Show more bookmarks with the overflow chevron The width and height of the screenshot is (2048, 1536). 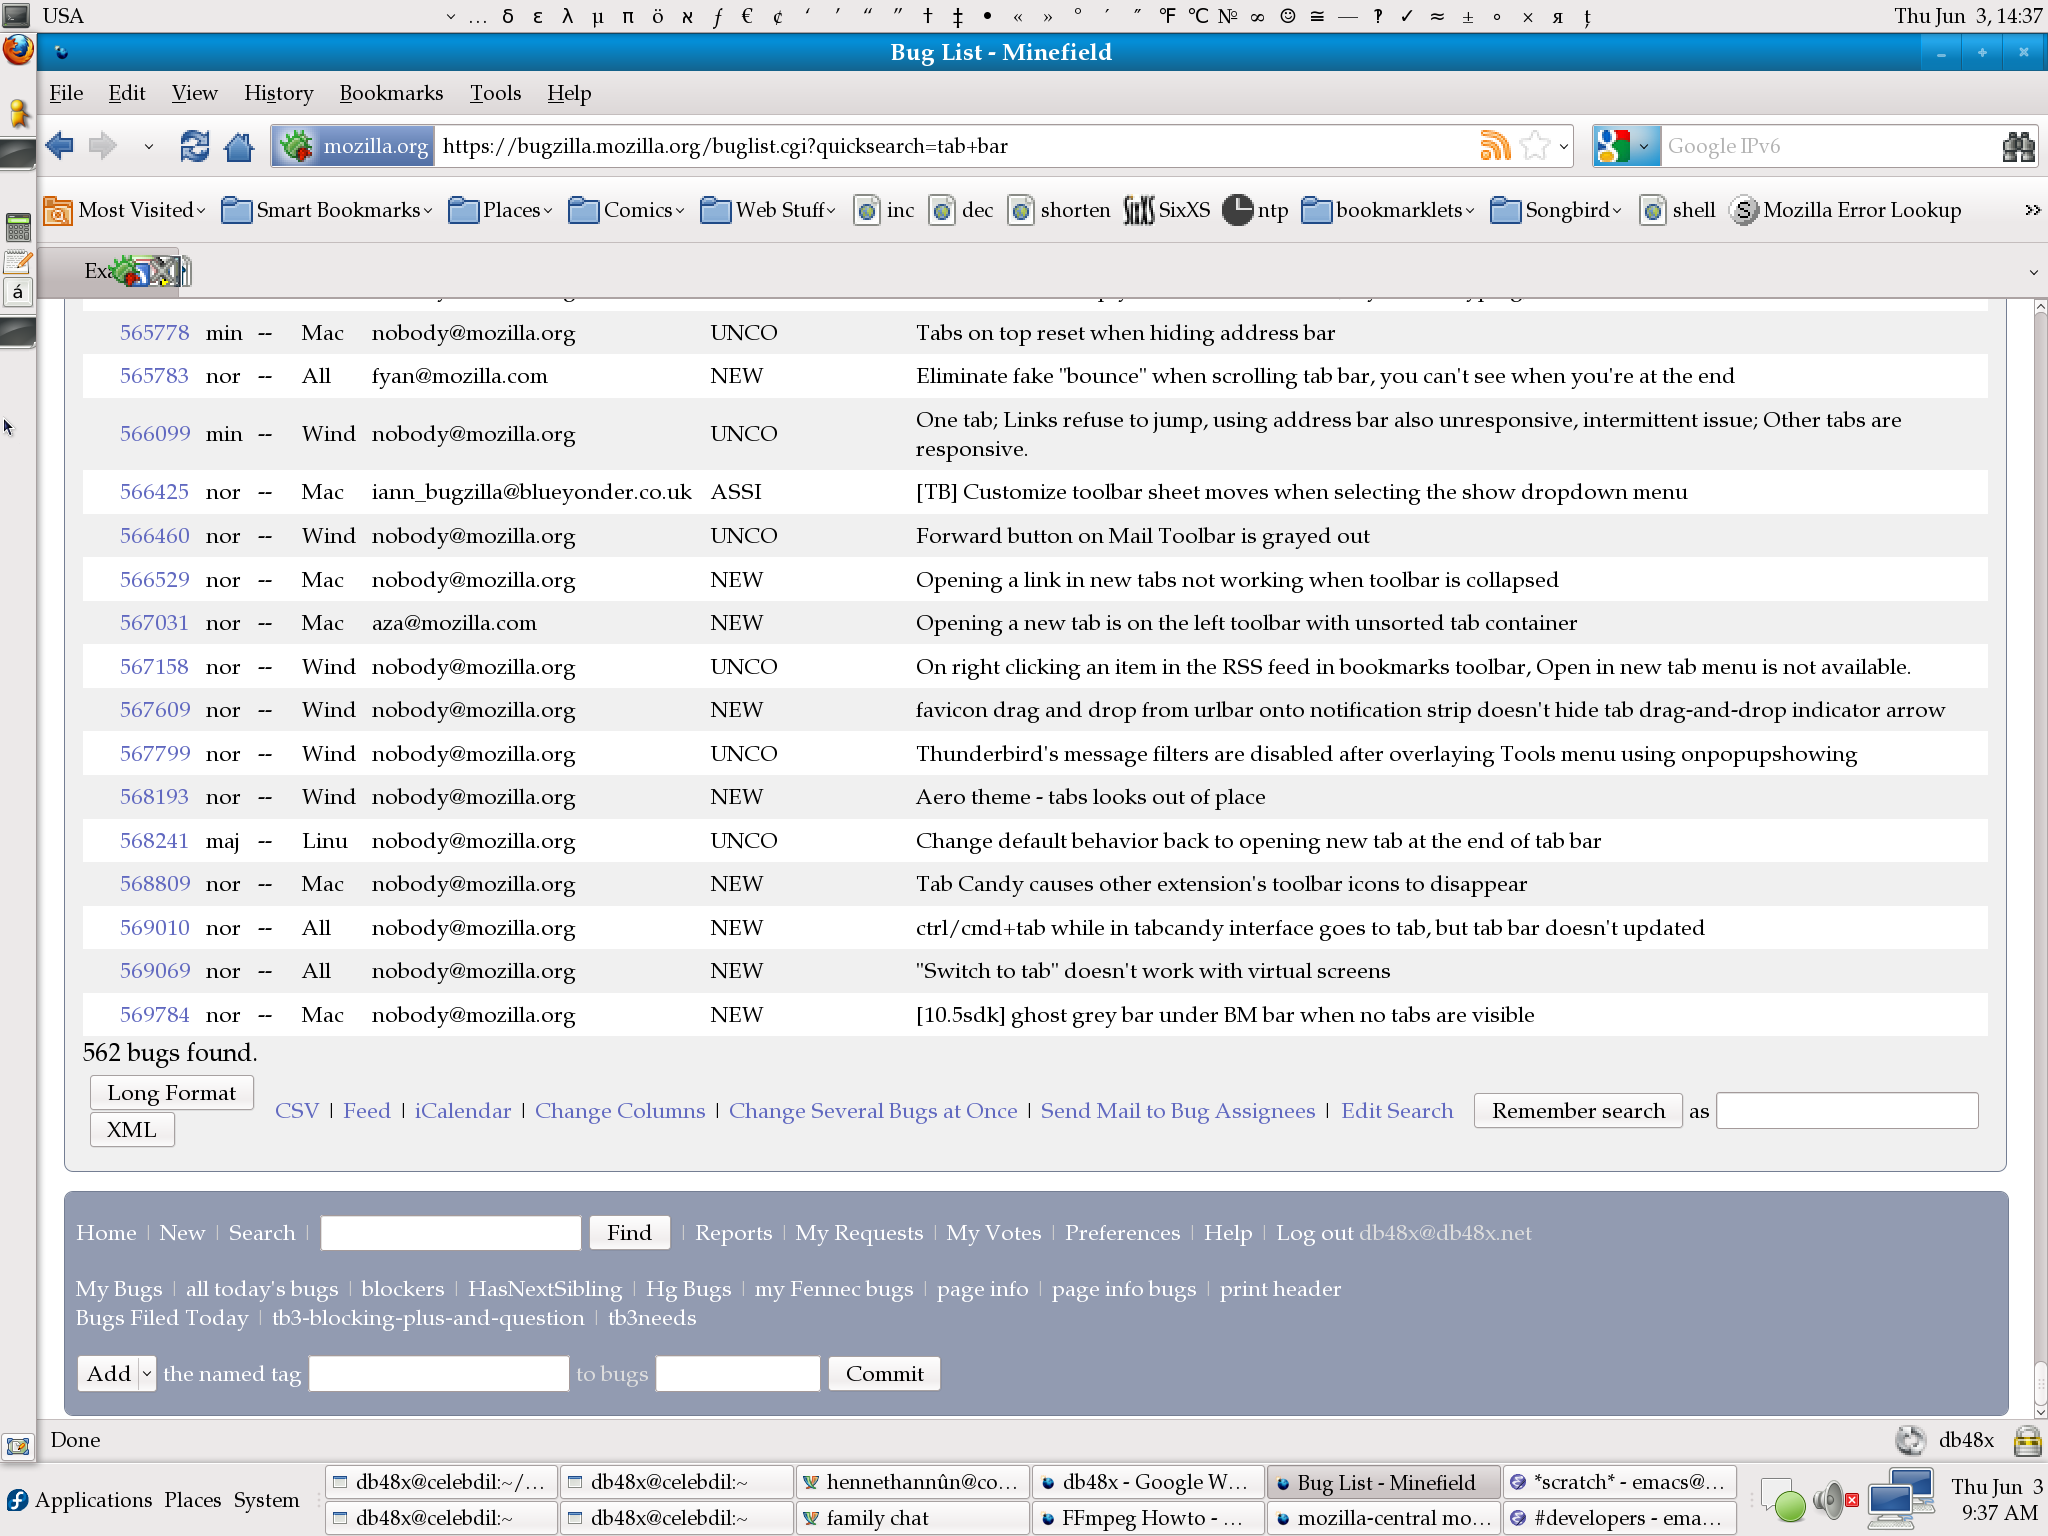(x=2032, y=210)
